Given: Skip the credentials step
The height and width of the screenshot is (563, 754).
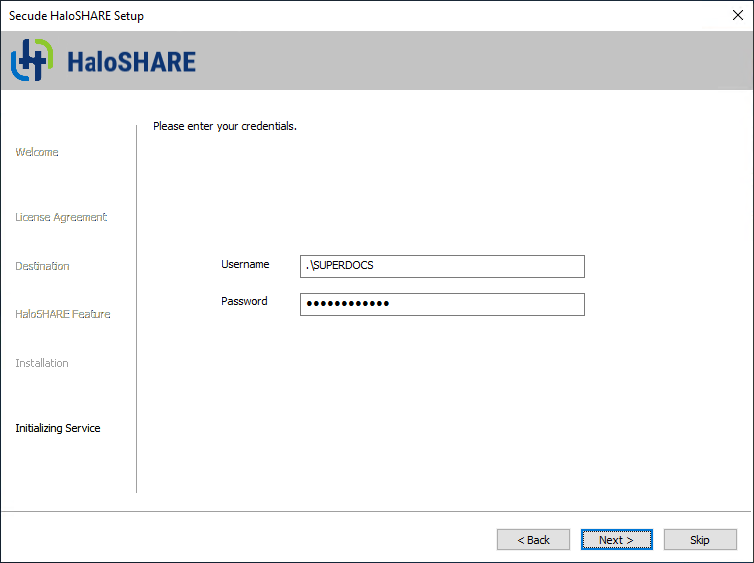Looking at the screenshot, I should tap(700, 540).
